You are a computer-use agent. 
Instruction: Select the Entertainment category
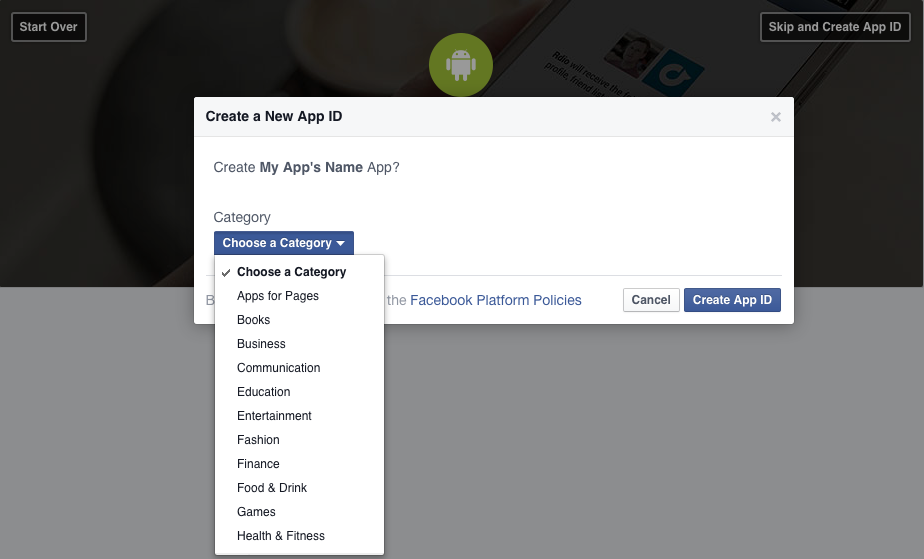point(274,416)
